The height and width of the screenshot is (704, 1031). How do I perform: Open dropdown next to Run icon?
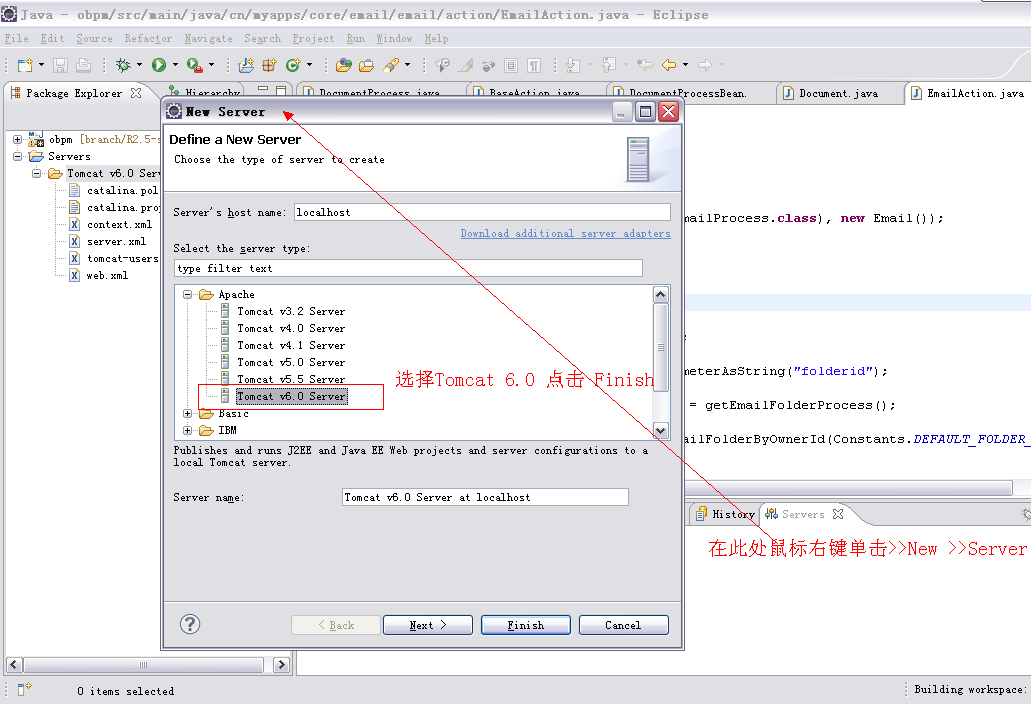click(175, 65)
